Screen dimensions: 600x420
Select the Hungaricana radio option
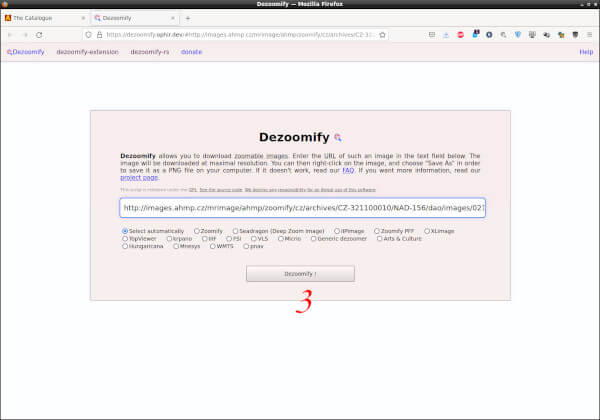pos(125,246)
